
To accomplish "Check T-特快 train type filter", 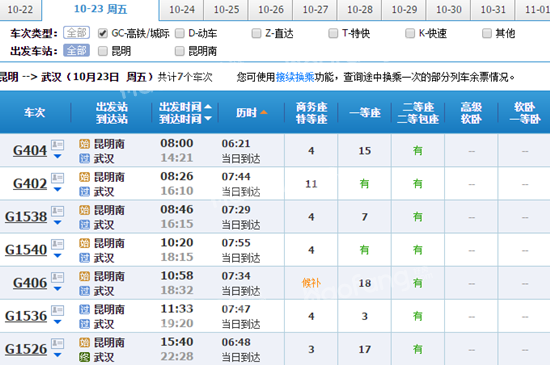I will click(333, 33).
